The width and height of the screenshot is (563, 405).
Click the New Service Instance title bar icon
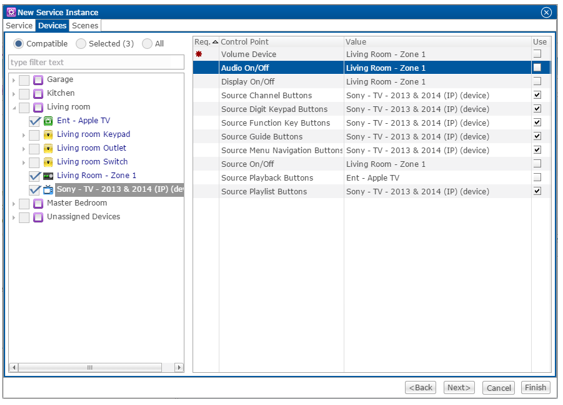pos(11,12)
